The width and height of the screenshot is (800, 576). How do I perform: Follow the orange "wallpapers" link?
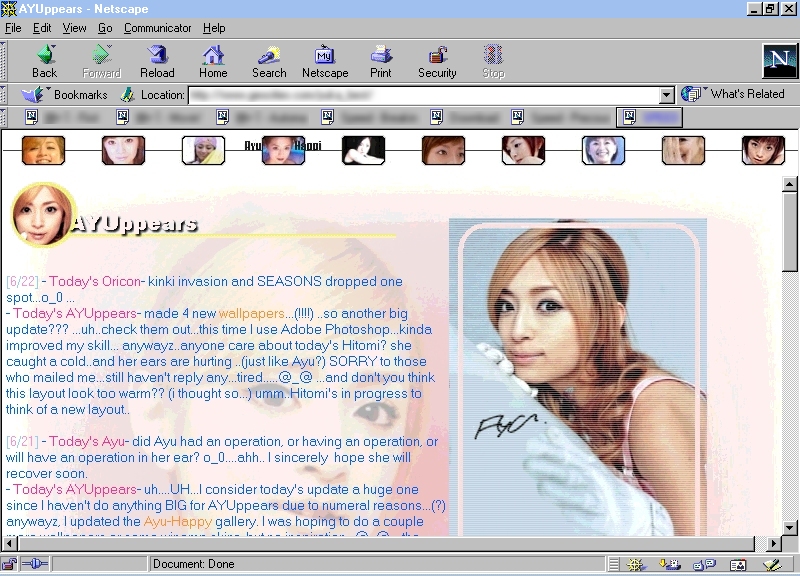pos(250,314)
